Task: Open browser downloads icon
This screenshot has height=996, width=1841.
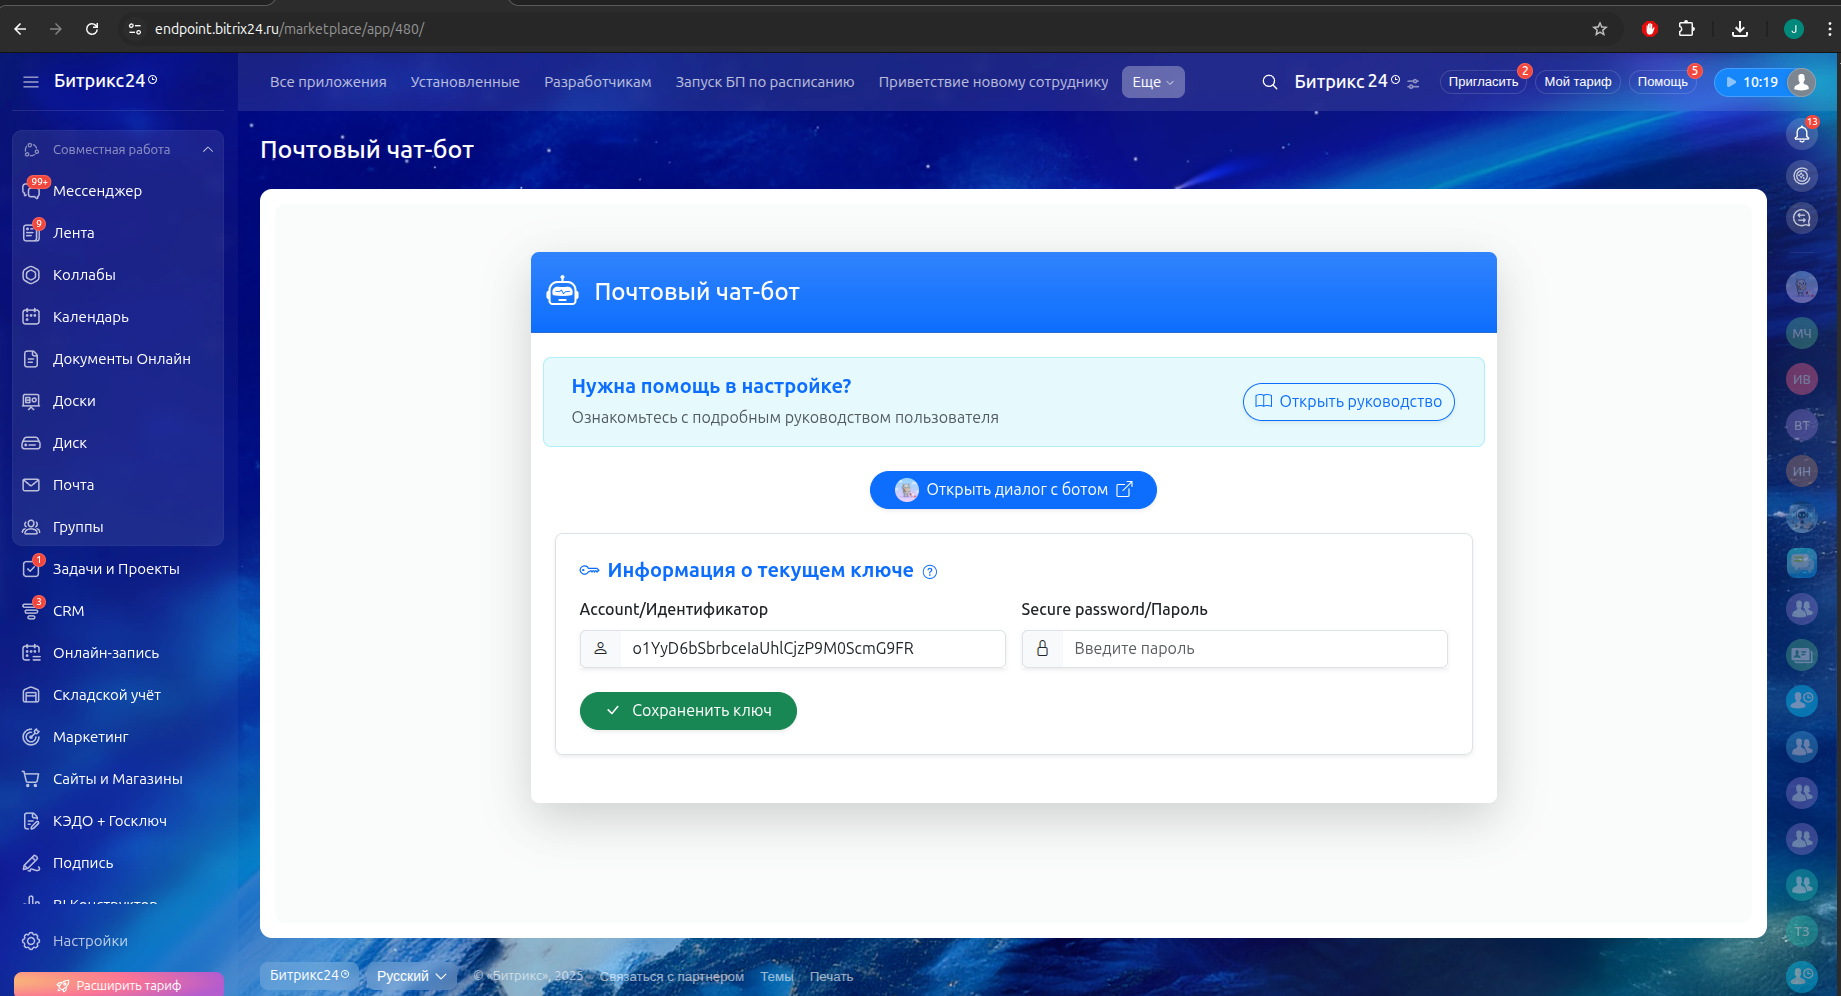Action: [1740, 29]
